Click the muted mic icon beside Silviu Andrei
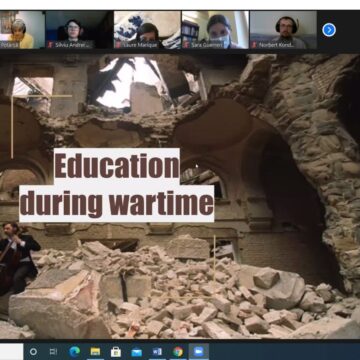This screenshot has height=360, width=360. tap(51, 45)
